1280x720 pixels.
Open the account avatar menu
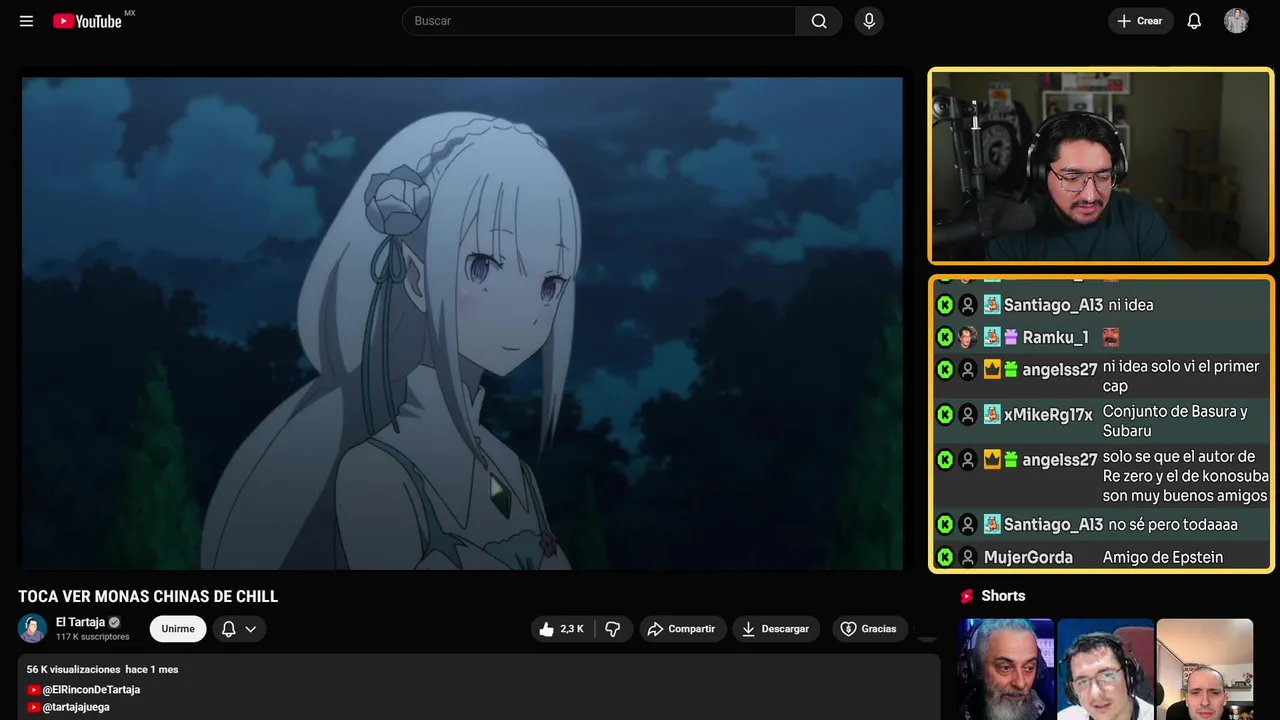point(1236,21)
